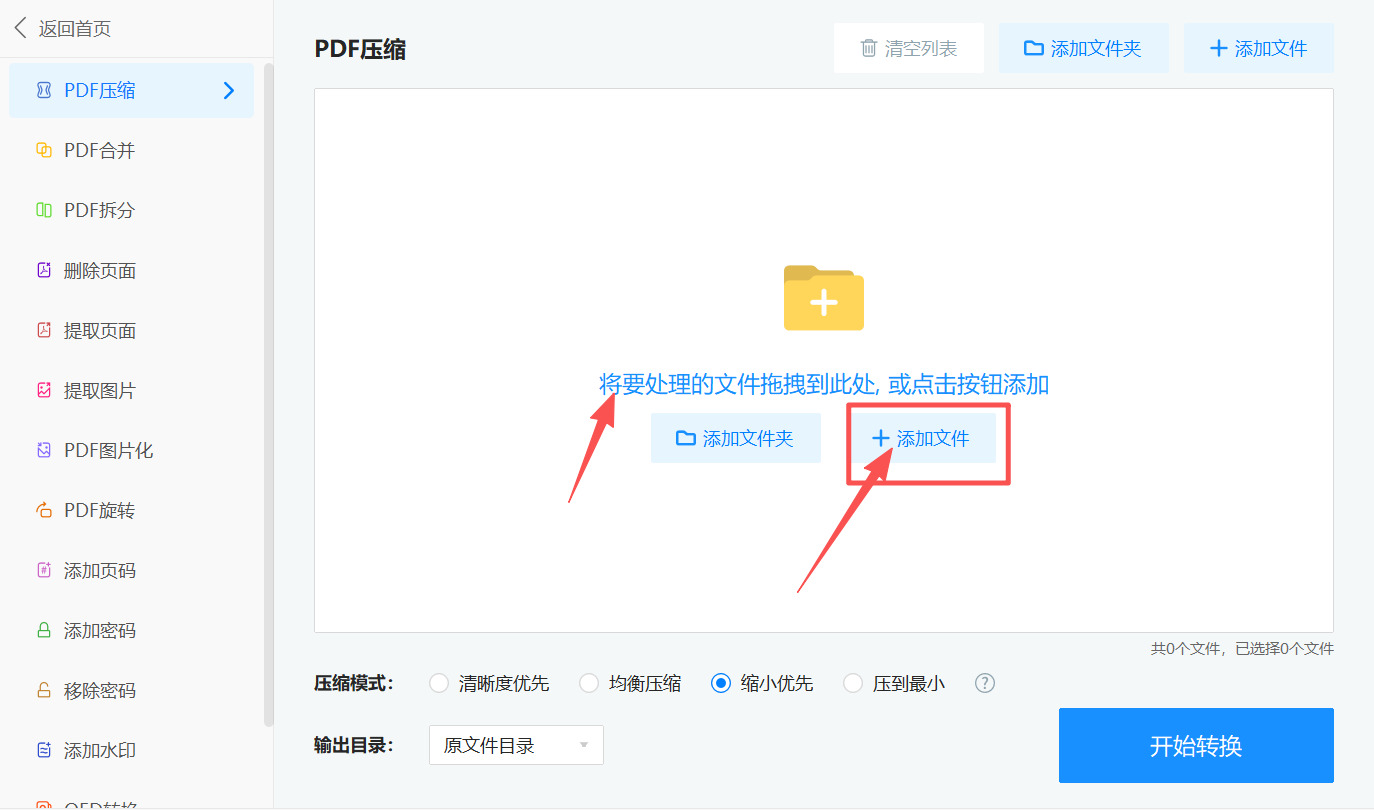
Task: Open 添加水印 in the sidebar
Action: click(131, 750)
